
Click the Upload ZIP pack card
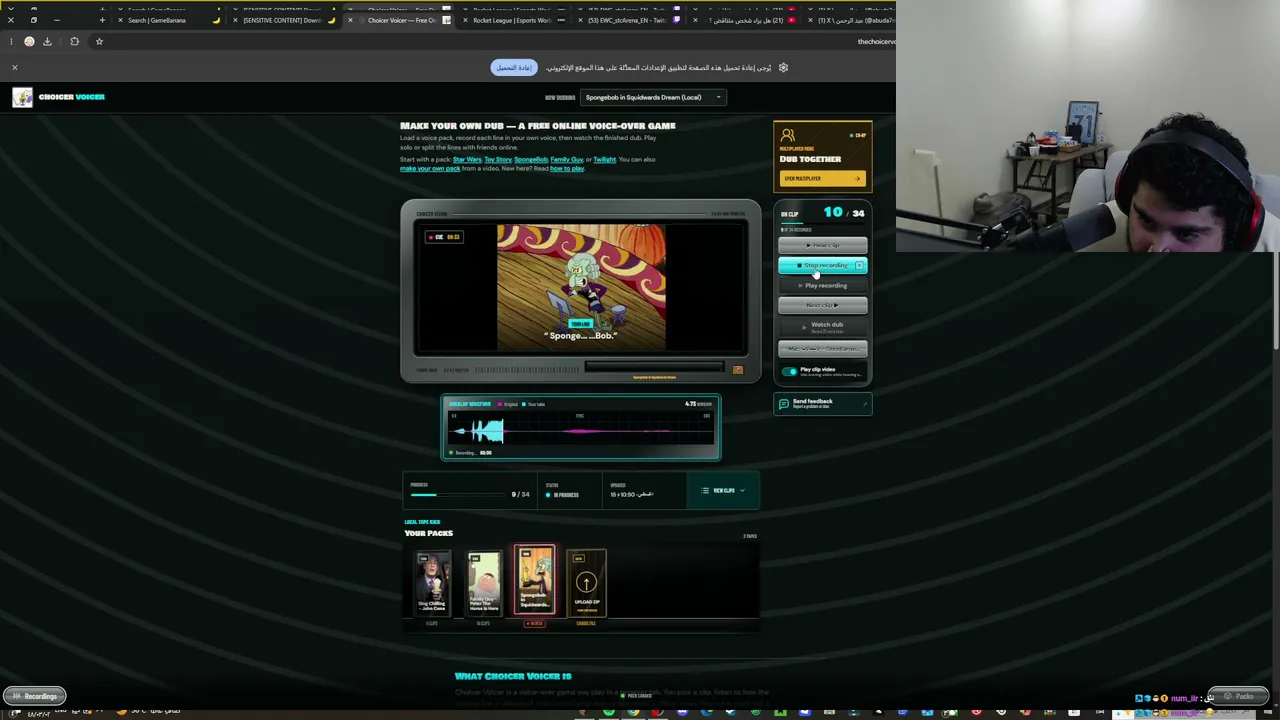(x=586, y=582)
